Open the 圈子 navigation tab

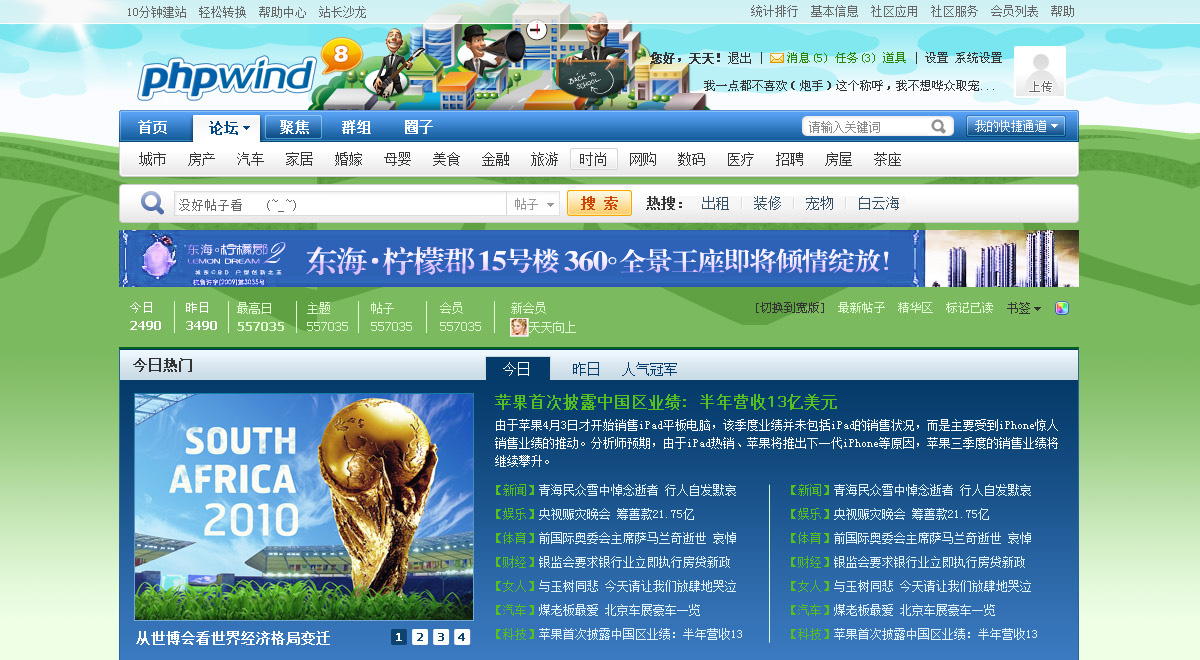[x=418, y=128]
